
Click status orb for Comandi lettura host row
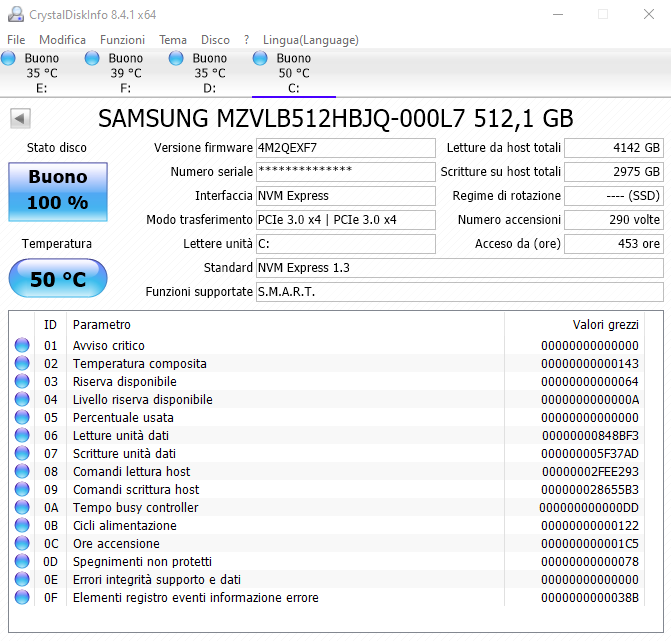click(x=22, y=471)
